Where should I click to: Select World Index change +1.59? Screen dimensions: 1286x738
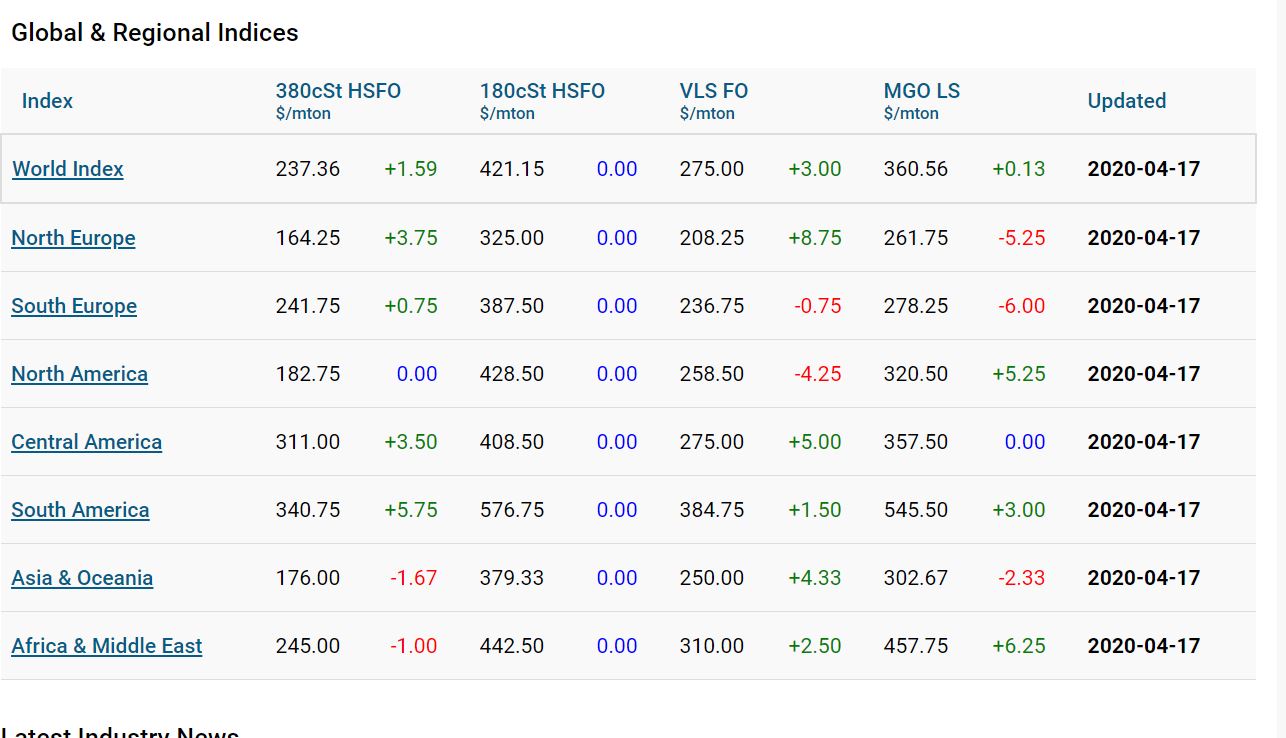click(411, 169)
